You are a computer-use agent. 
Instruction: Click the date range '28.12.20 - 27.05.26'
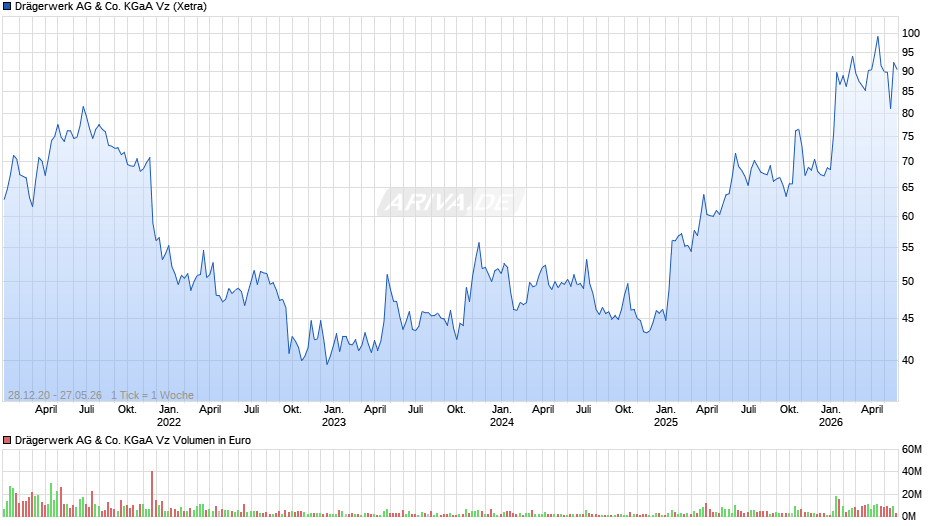click(x=55, y=395)
